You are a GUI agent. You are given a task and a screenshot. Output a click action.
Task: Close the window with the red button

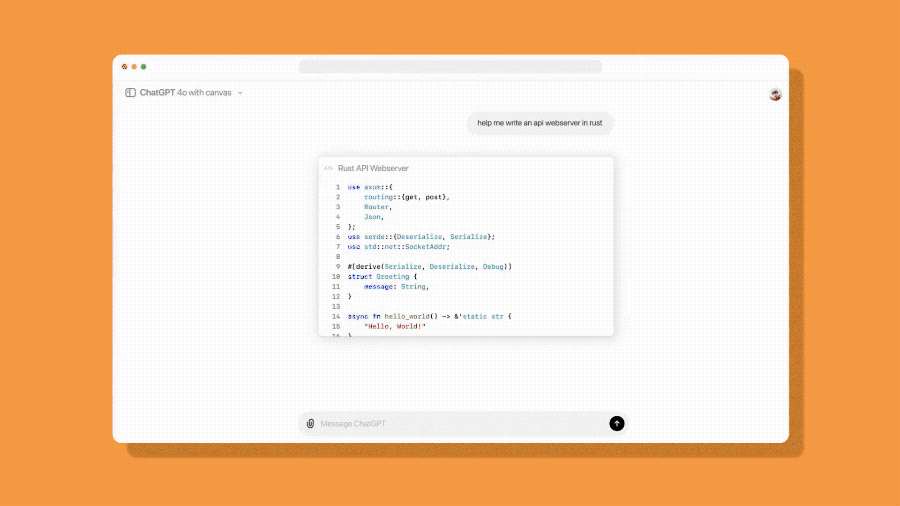click(x=125, y=67)
